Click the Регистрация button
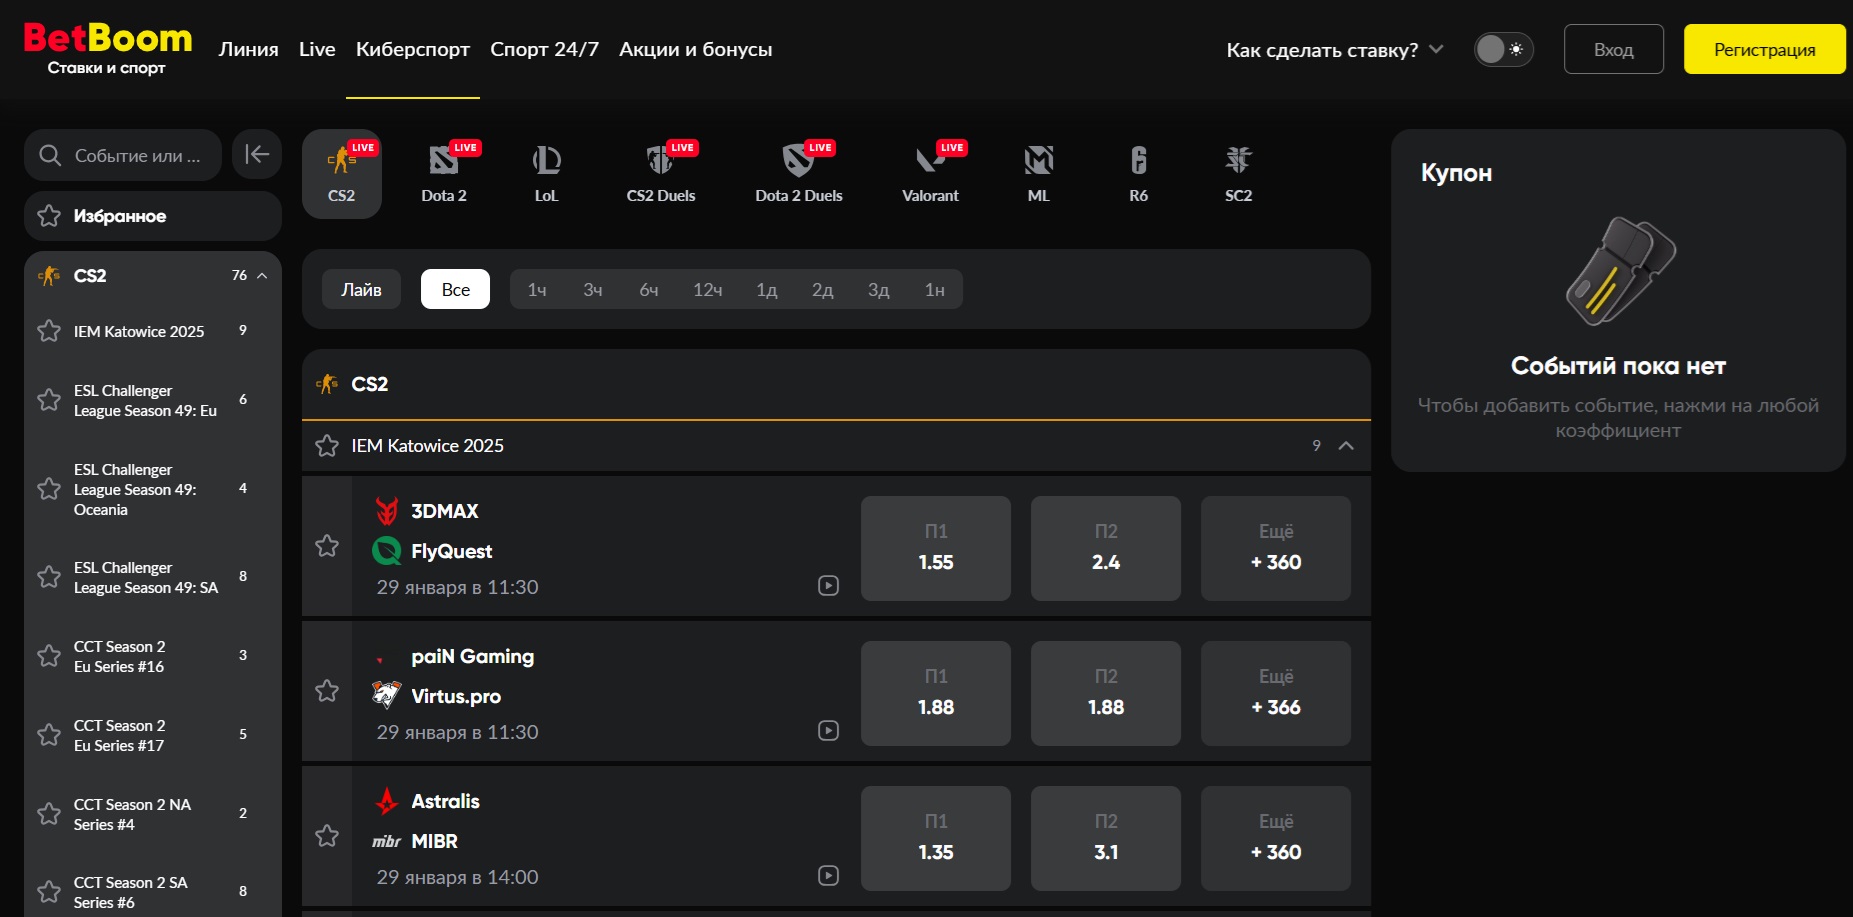The image size is (1853, 917). tap(1764, 49)
